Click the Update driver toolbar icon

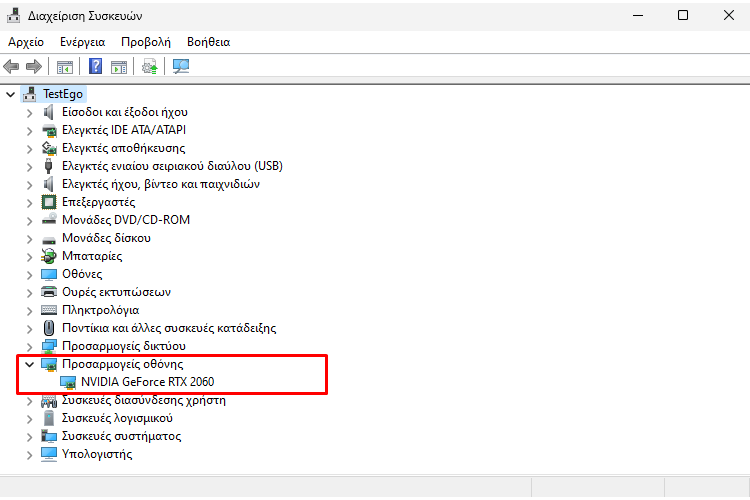click(150, 67)
